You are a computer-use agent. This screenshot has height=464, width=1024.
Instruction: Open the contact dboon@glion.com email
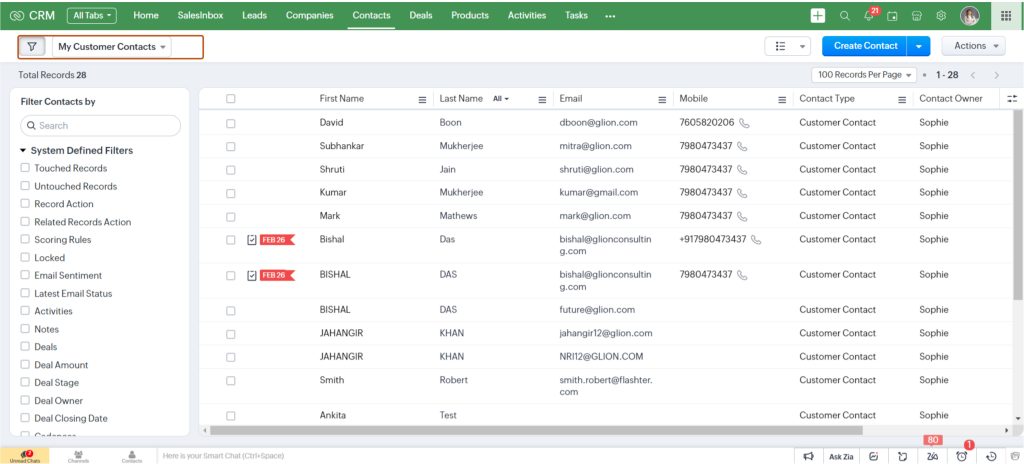[x=598, y=123]
